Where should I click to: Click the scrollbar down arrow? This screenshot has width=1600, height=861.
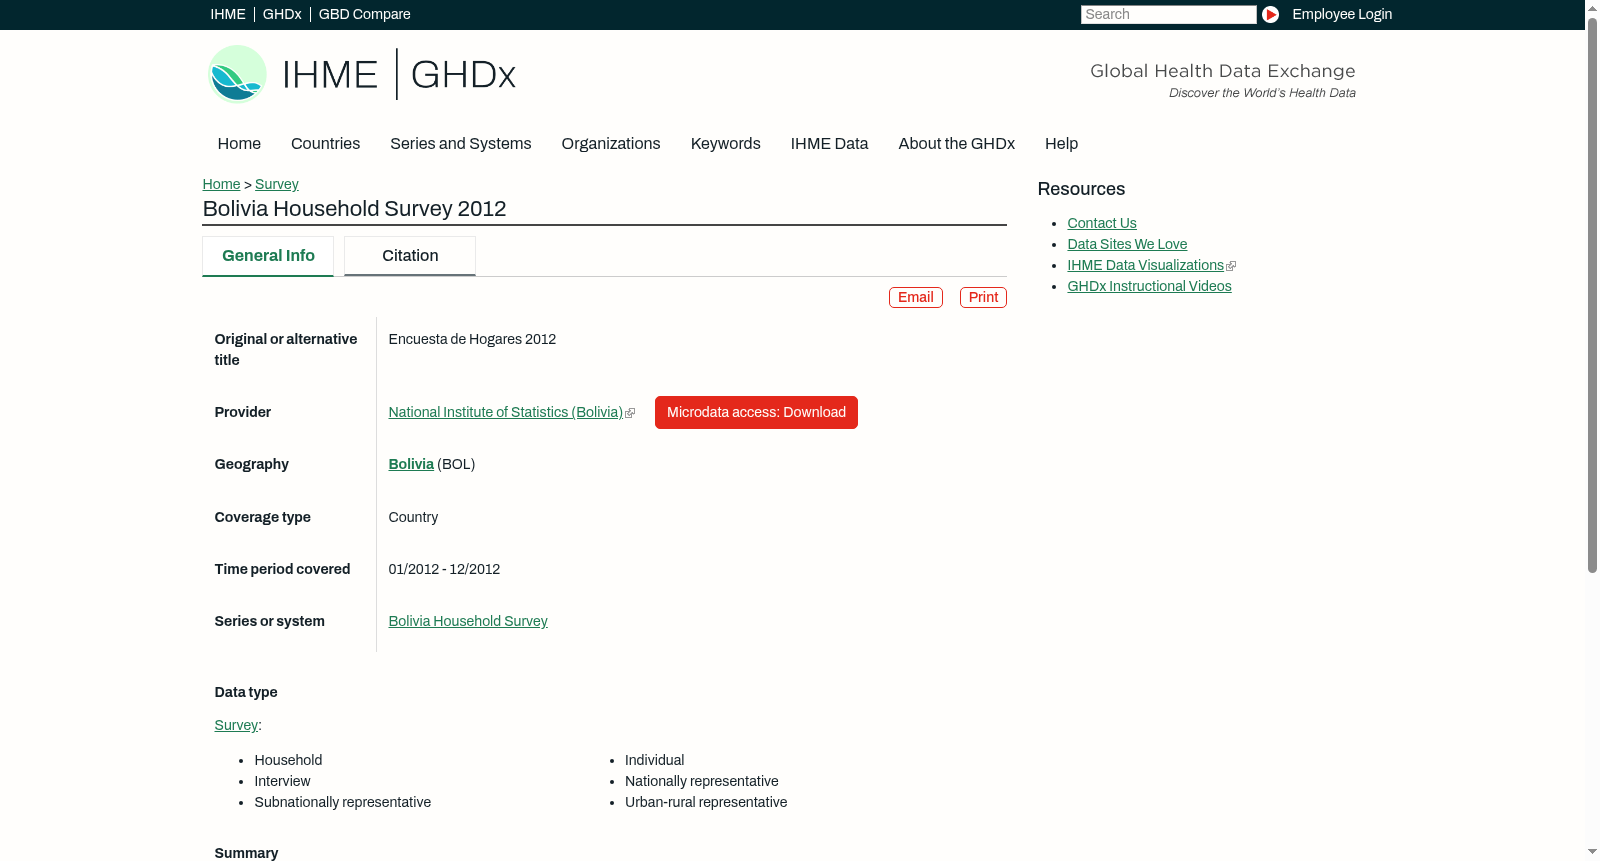tap(1592, 852)
